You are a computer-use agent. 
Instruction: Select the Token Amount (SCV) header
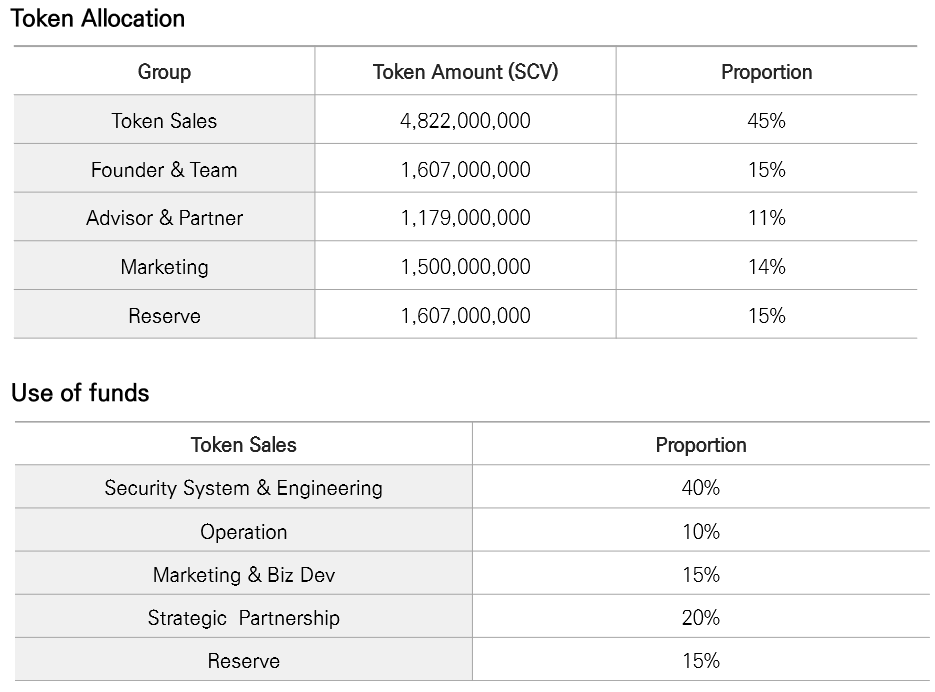(x=465, y=72)
